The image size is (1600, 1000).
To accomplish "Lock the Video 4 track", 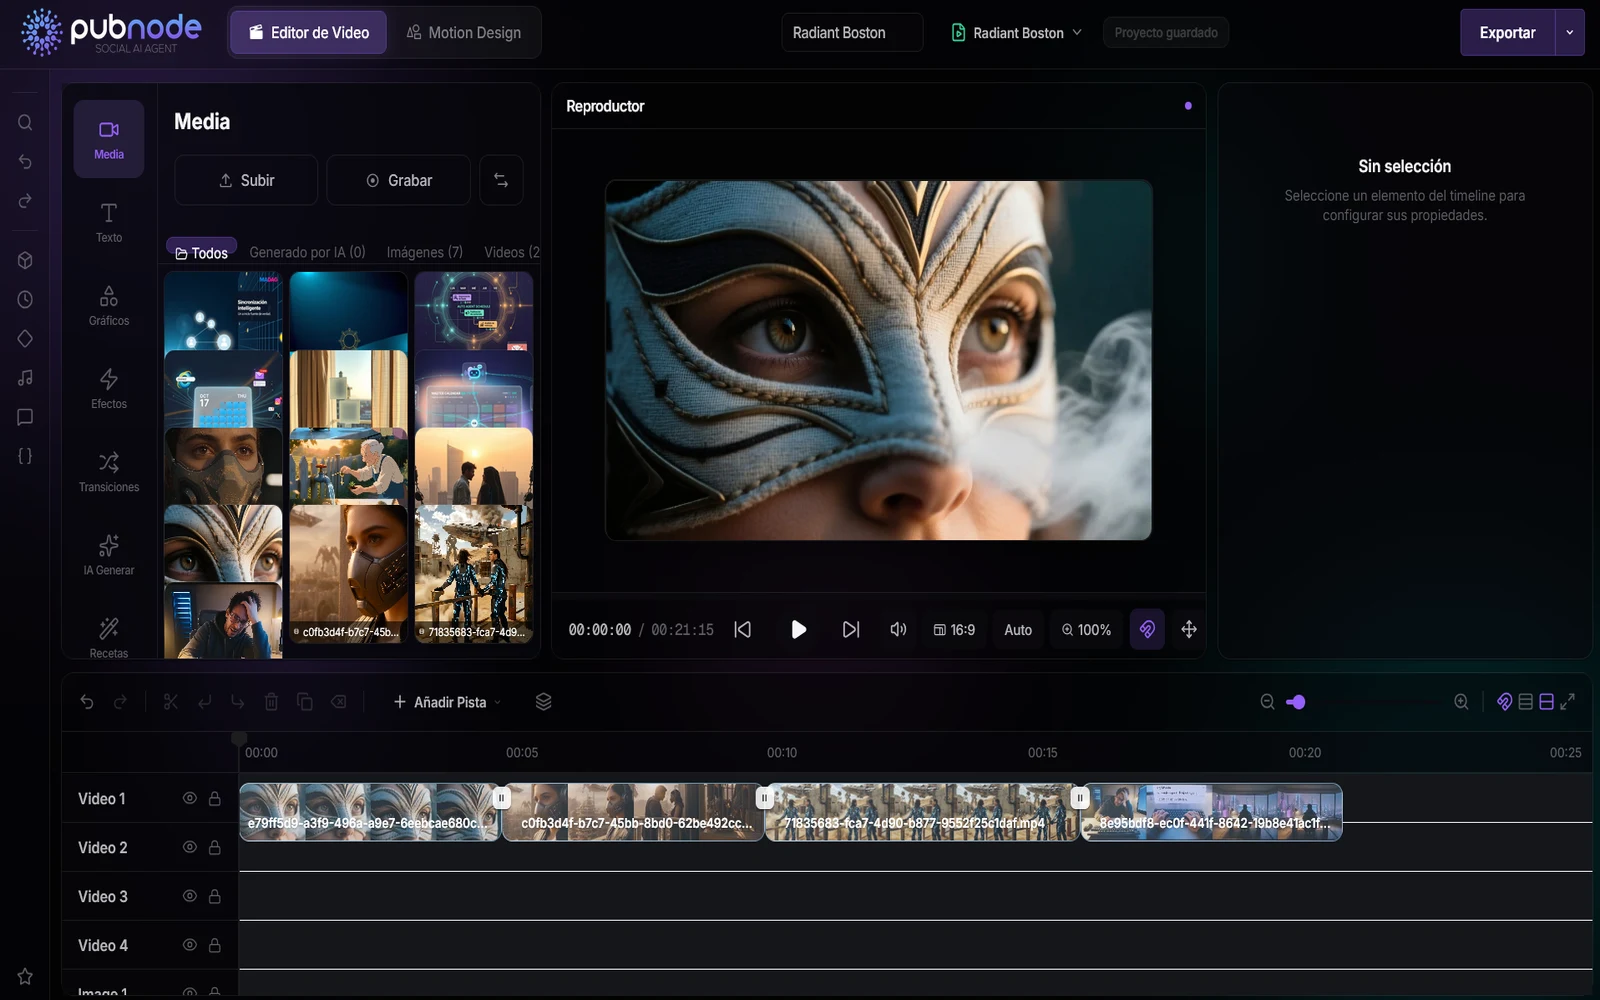I will point(214,945).
